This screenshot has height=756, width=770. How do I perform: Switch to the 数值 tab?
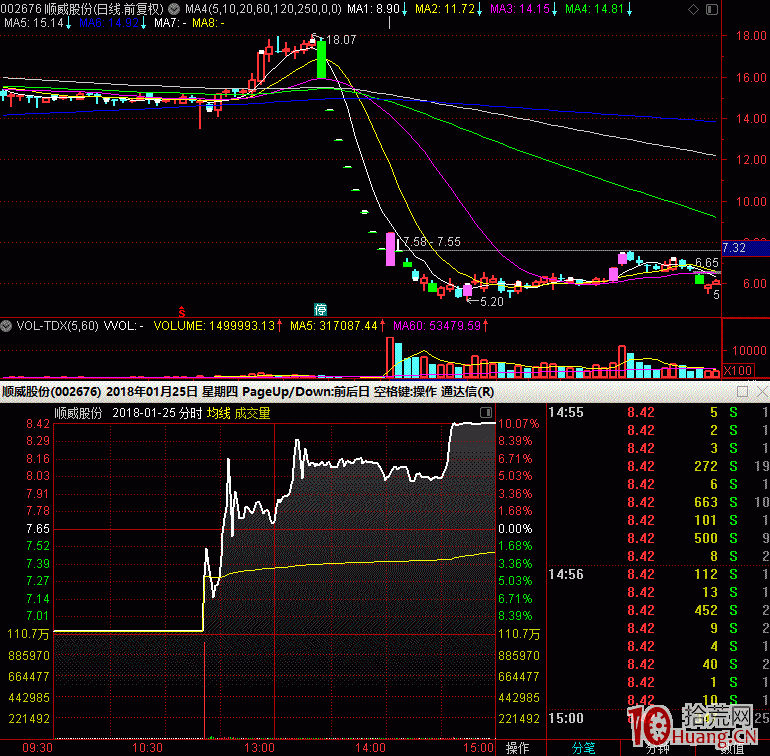click(732, 749)
